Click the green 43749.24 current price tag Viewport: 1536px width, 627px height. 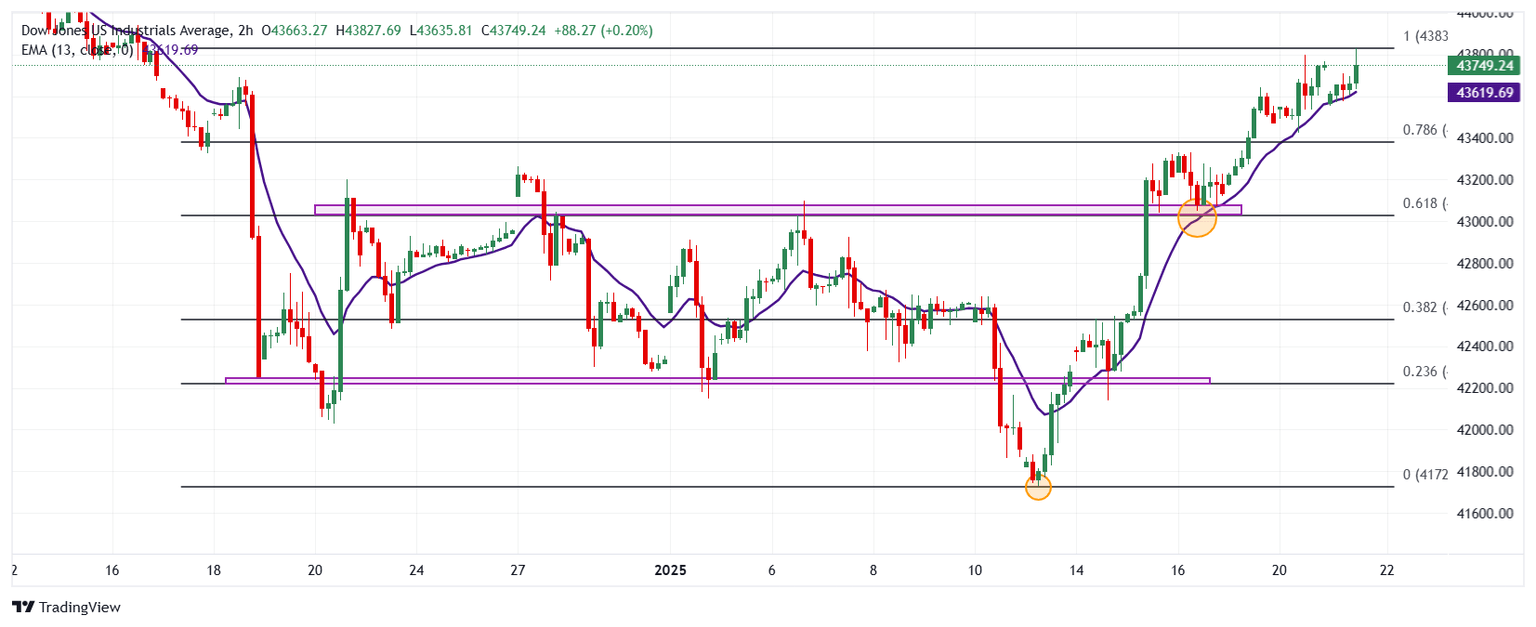pos(1482,66)
